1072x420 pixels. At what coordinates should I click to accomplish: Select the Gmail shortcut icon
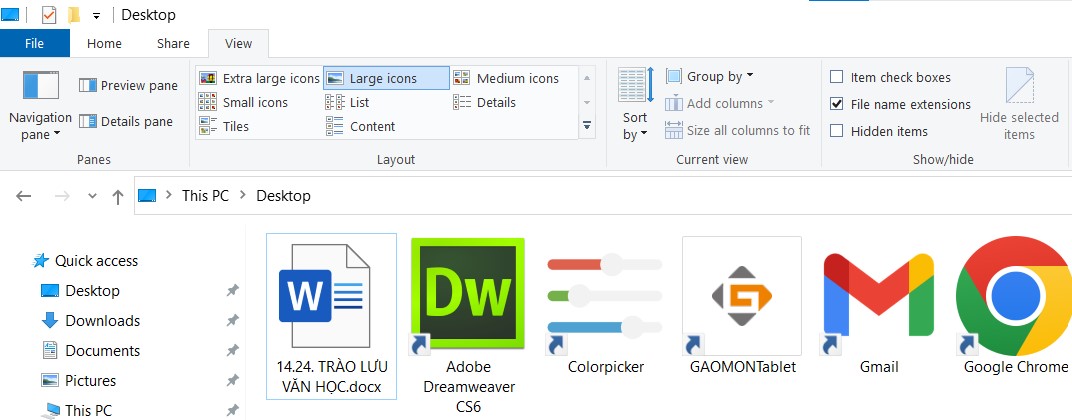[879, 297]
